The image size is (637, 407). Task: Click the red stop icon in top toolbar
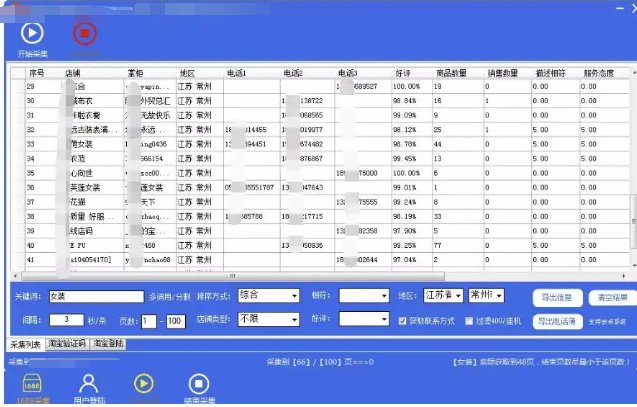[x=85, y=34]
